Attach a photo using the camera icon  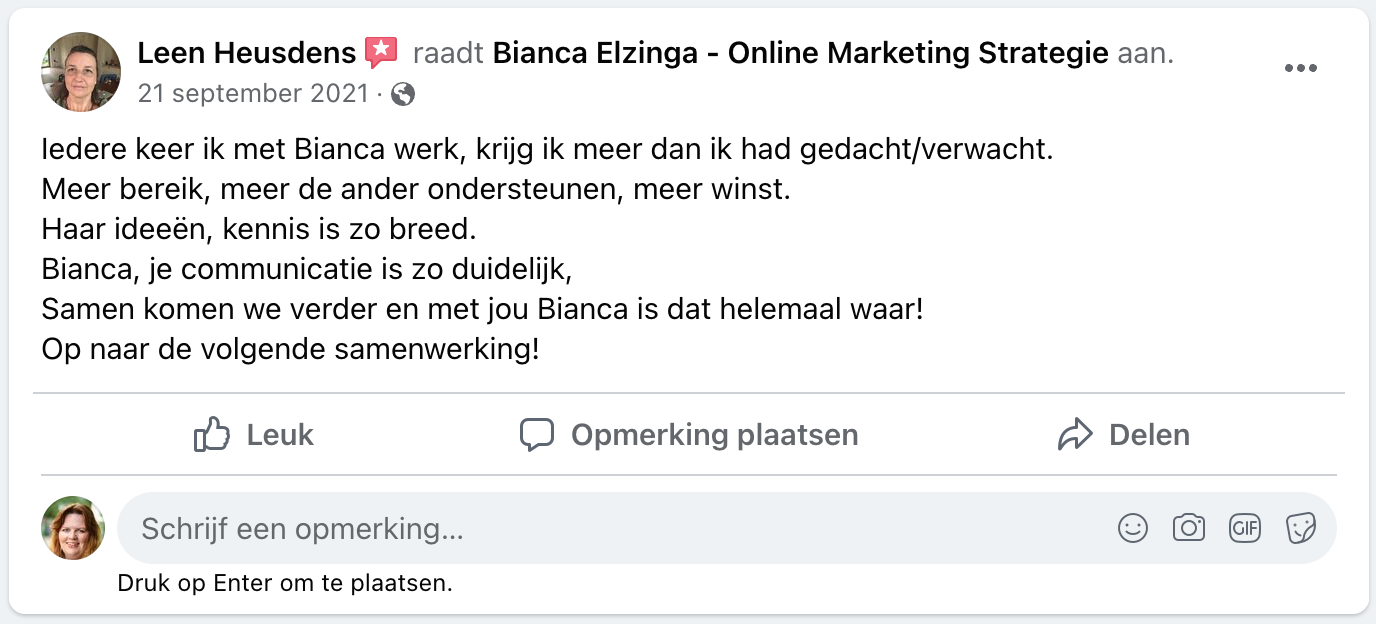pos(1189,528)
